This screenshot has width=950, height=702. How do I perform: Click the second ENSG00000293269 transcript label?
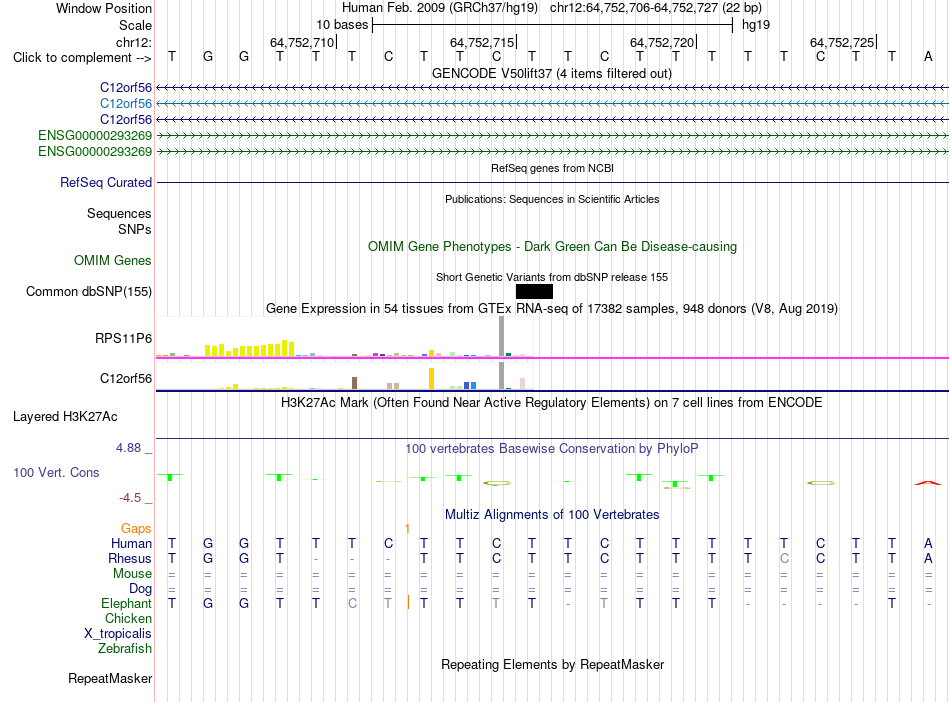(95, 151)
